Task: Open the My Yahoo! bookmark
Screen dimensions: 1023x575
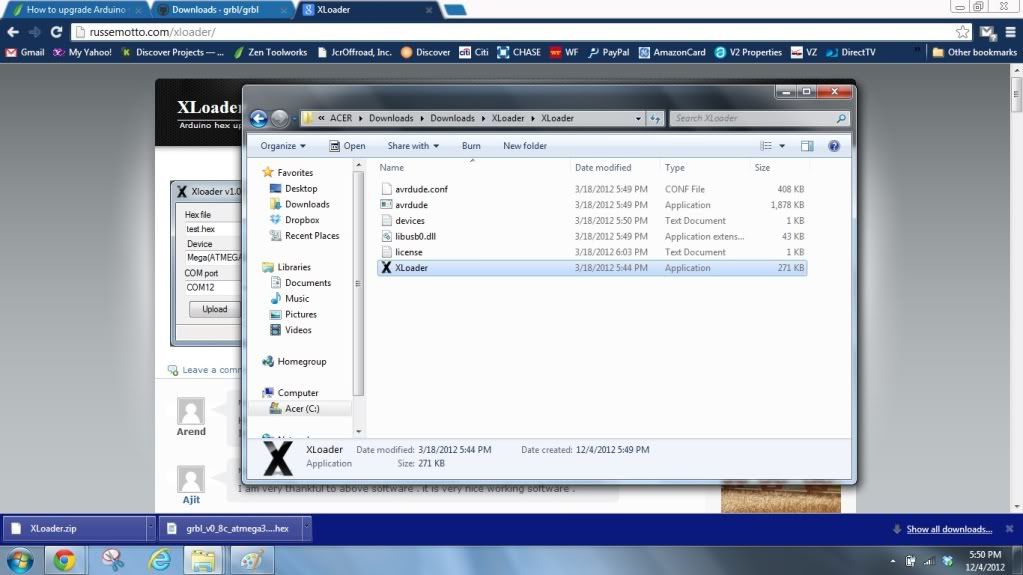Action: point(82,52)
